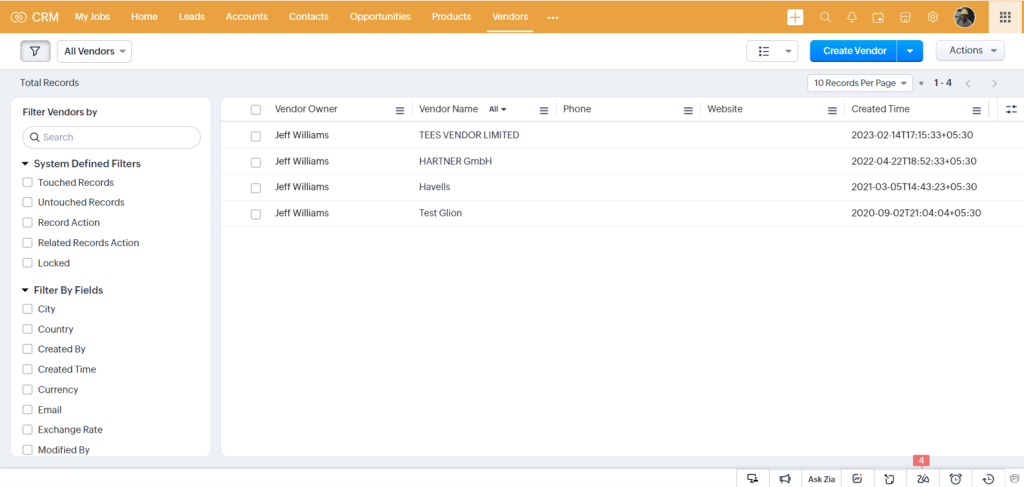Image resolution: width=1024 pixels, height=487 pixels.
Task: Open the settings gear icon
Action: [932, 17]
